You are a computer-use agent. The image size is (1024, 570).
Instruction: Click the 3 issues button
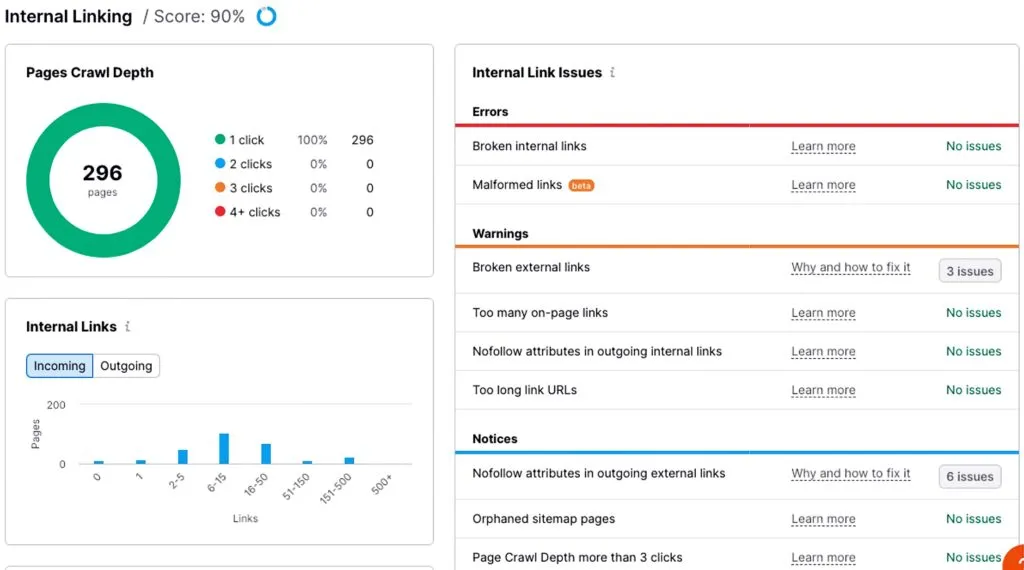click(970, 271)
